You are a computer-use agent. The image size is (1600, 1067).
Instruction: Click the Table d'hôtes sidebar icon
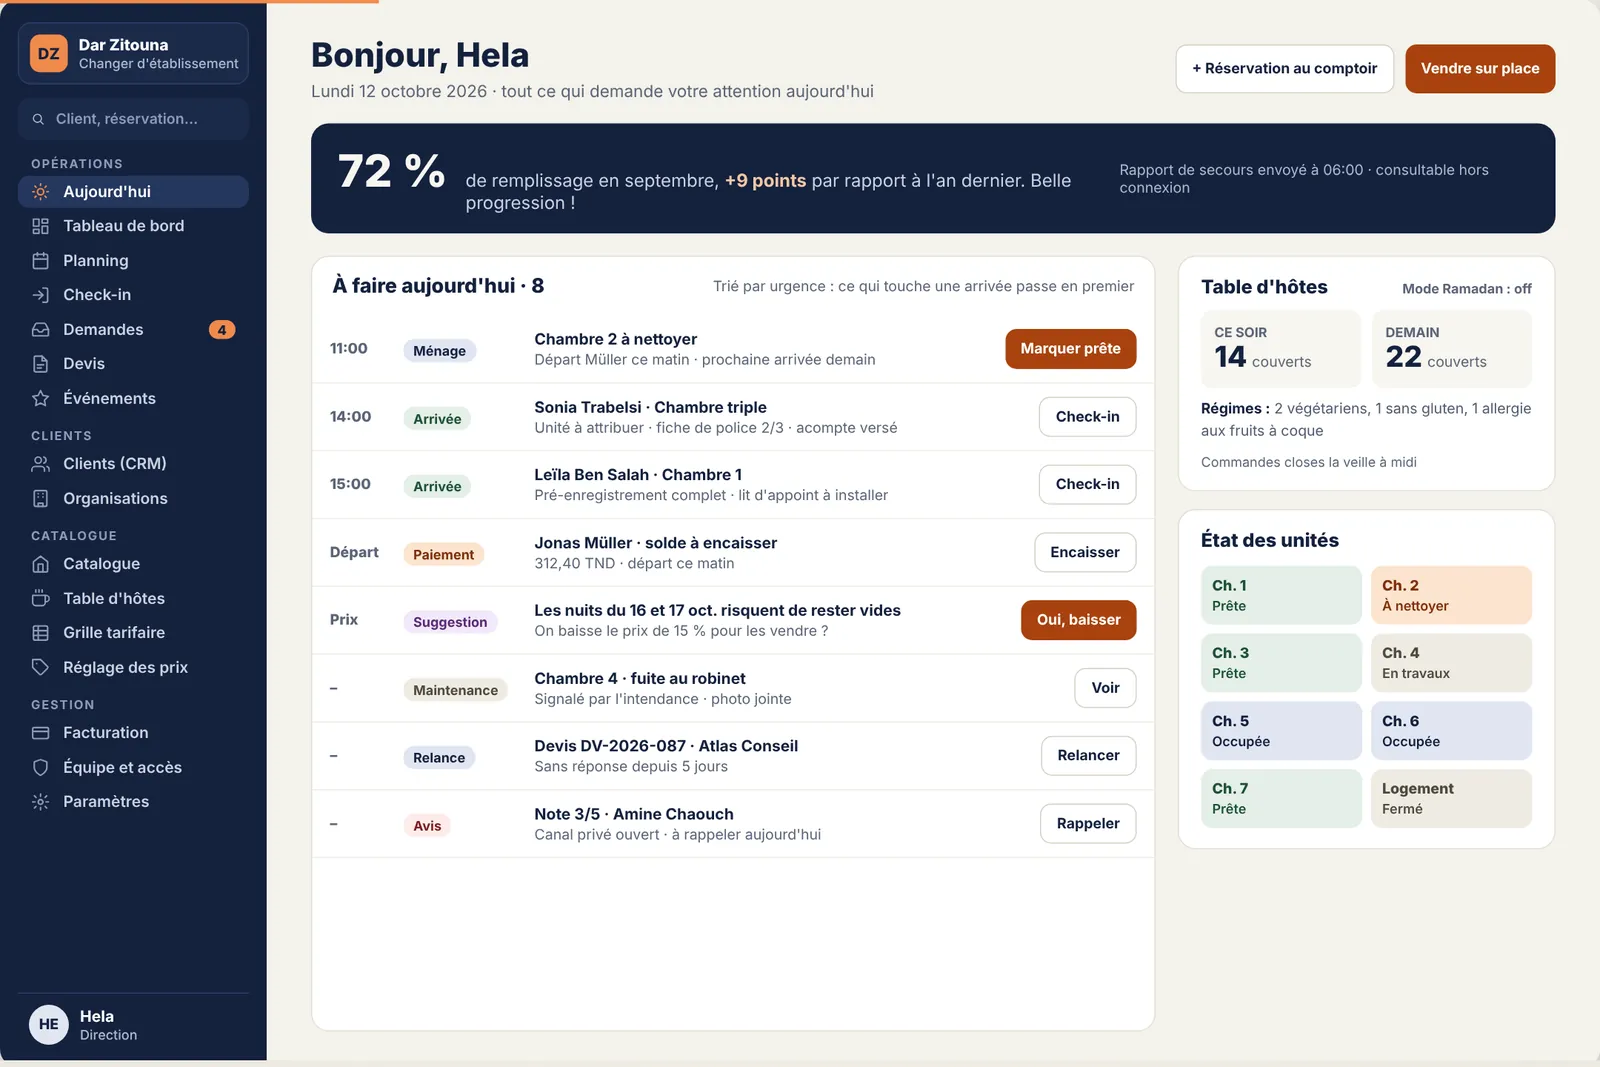(40, 598)
